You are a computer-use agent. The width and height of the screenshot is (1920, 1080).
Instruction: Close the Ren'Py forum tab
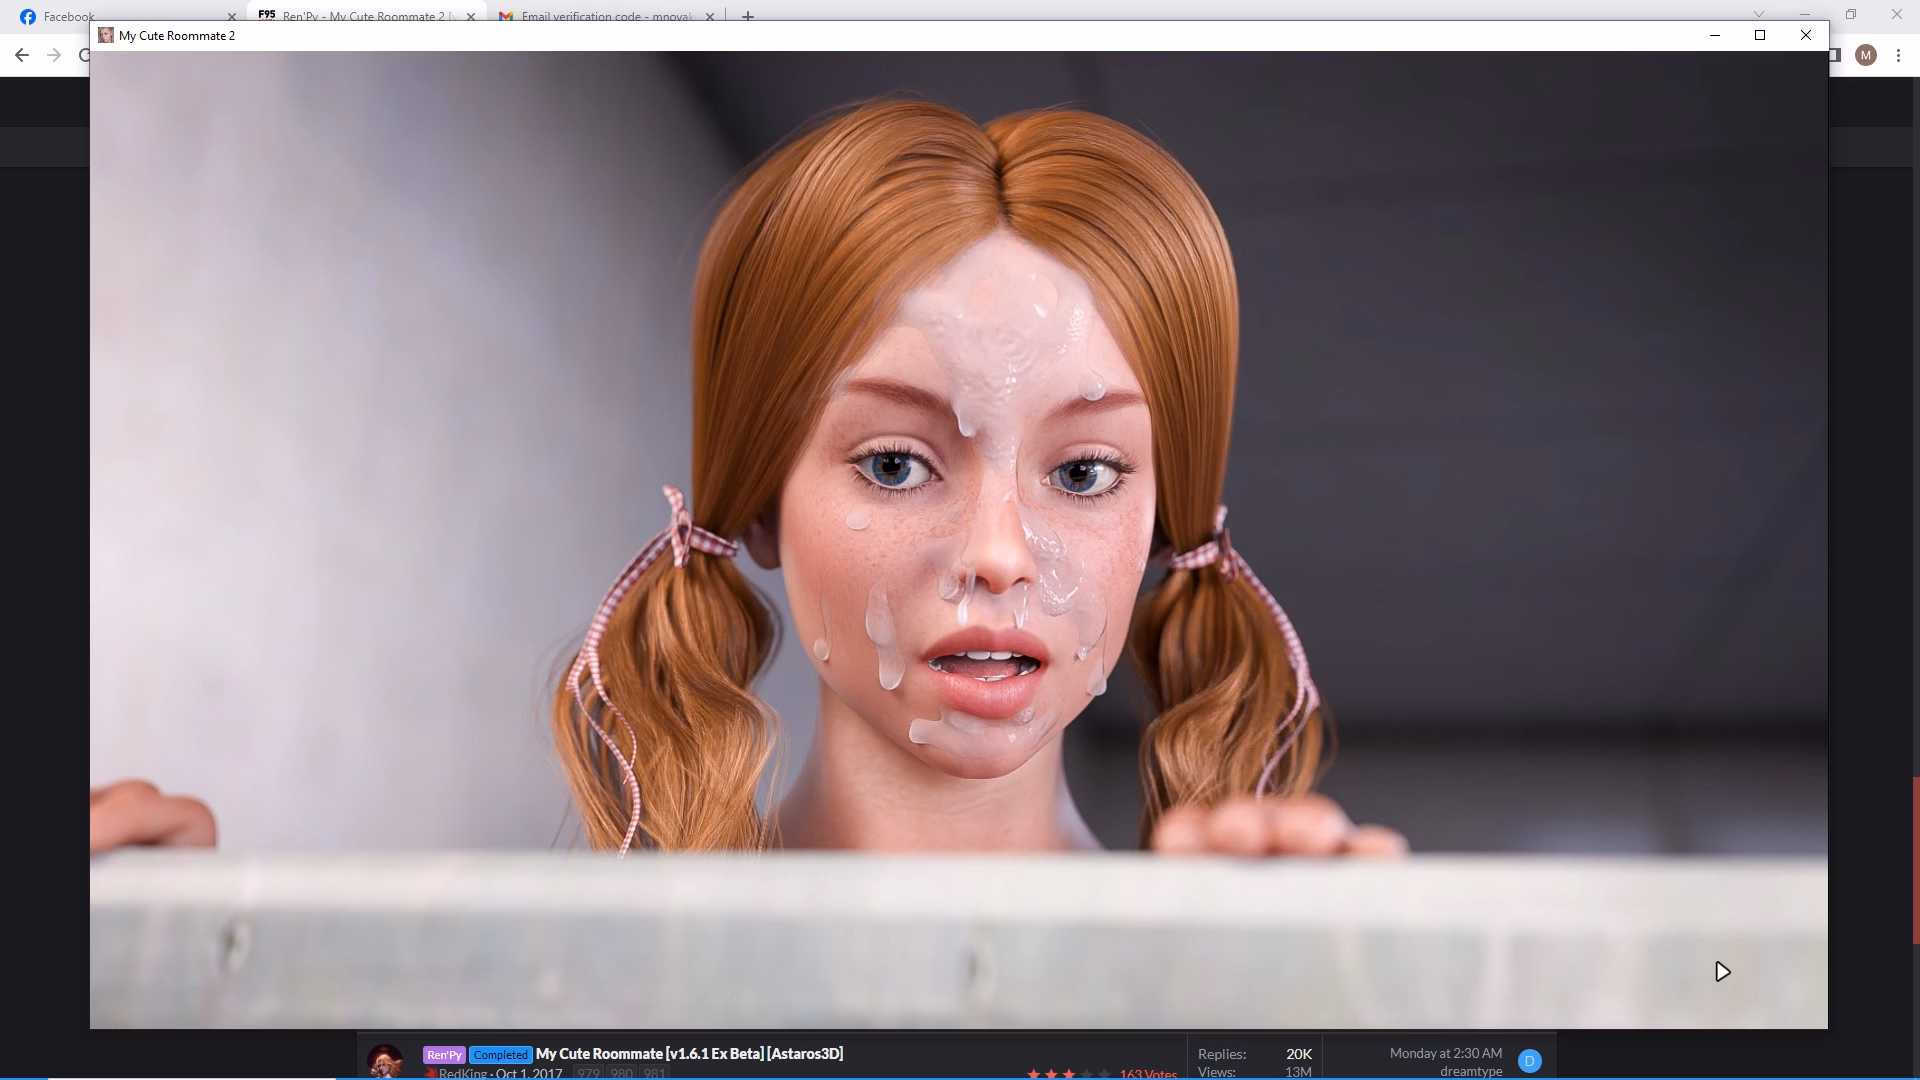(471, 17)
